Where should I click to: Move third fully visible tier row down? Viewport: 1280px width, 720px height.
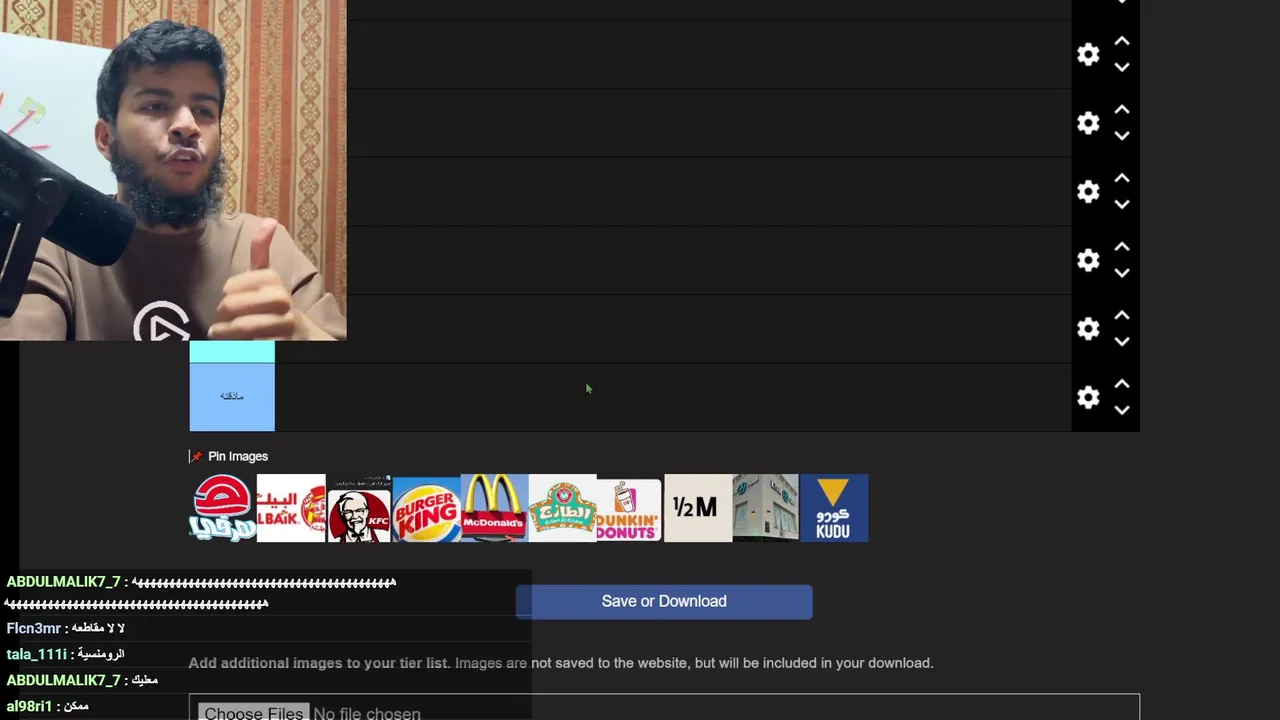pos(1122,204)
